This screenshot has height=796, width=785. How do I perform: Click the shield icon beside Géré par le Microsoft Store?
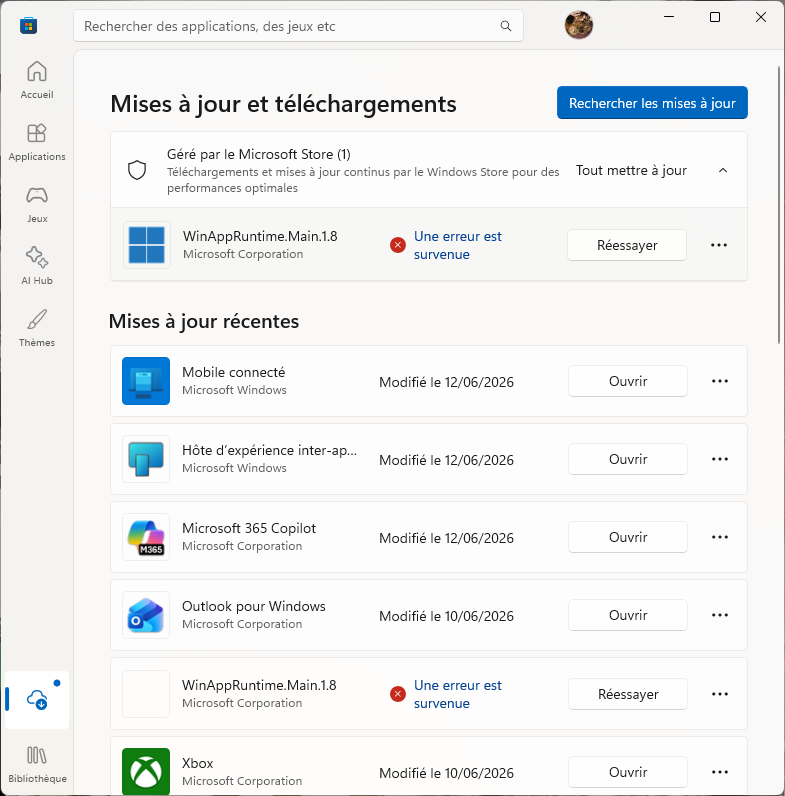coord(137,170)
